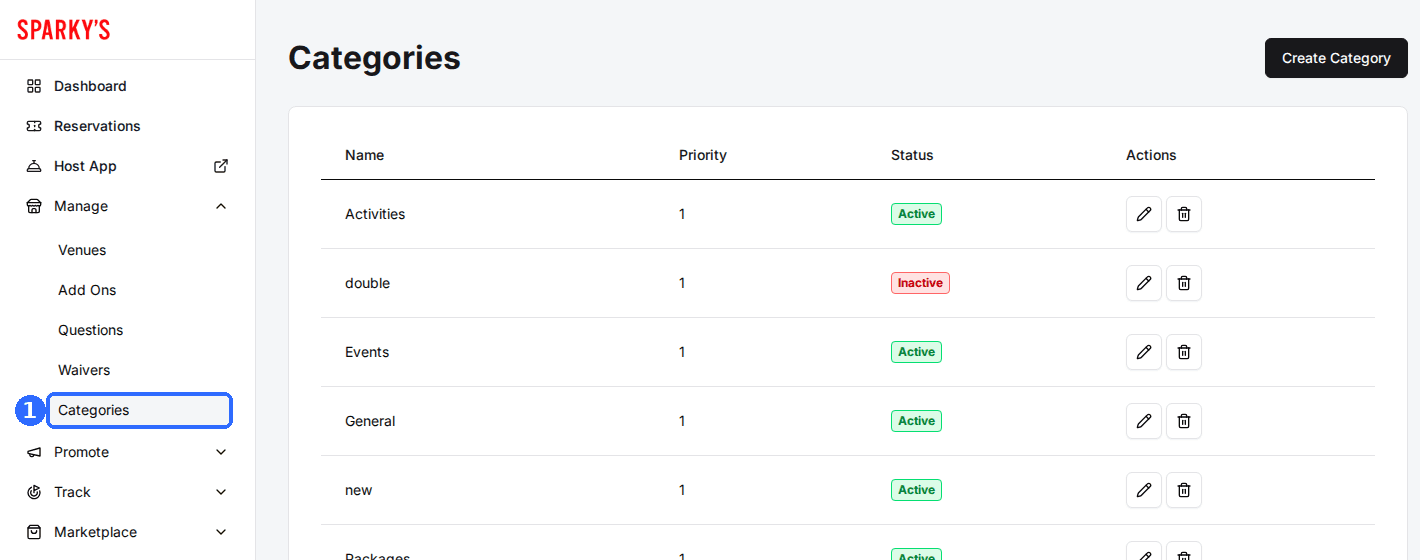Image resolution: width=1420 pixels, height=560 pixels.
Task: Click the Promote megaphone icon
Action: click(x=34, y=452)
